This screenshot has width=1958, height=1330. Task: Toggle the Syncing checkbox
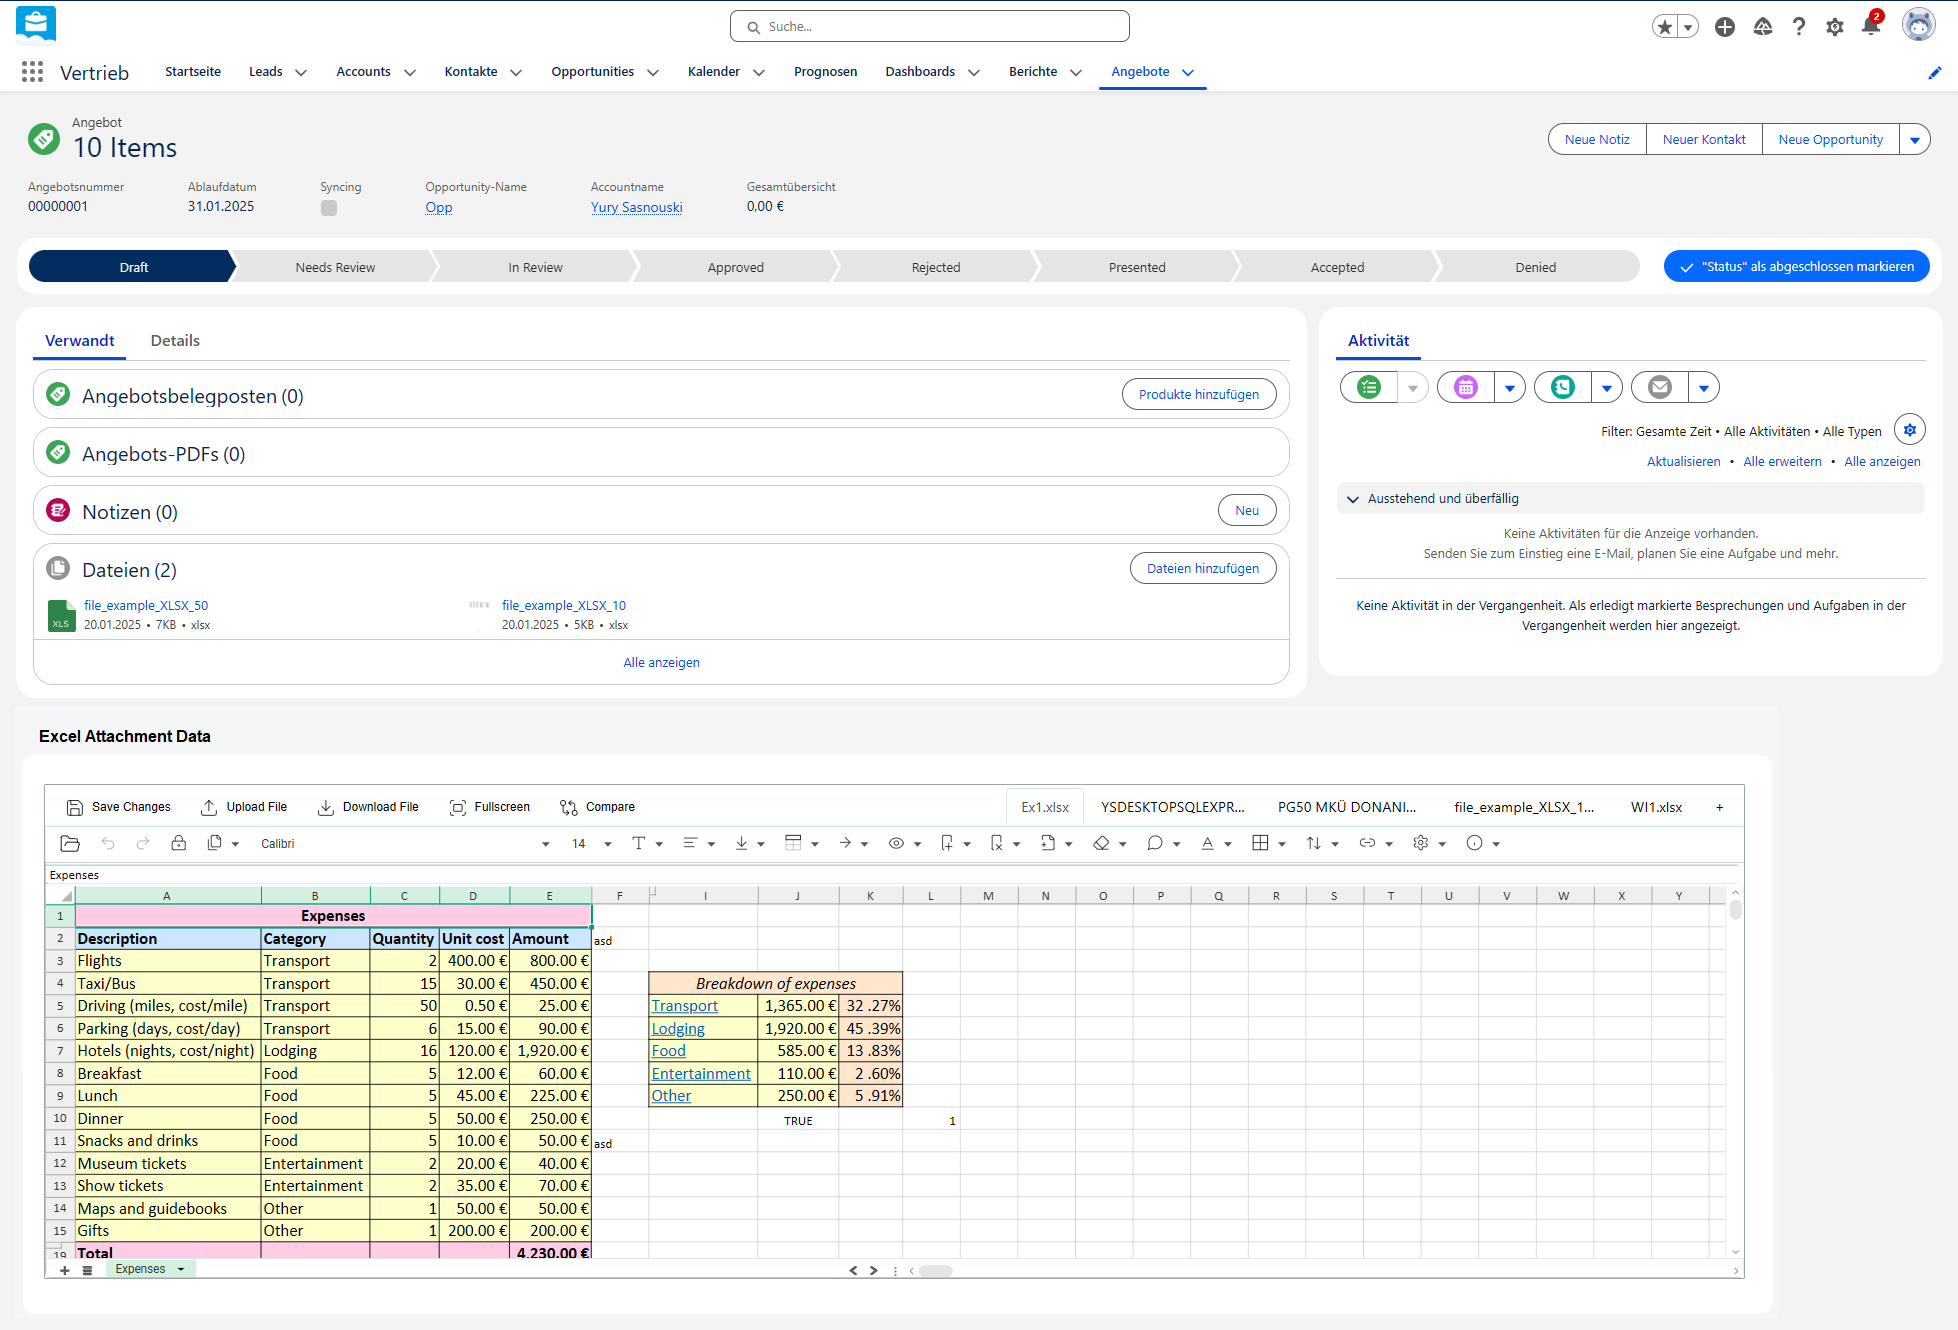[x=329, y=208]
